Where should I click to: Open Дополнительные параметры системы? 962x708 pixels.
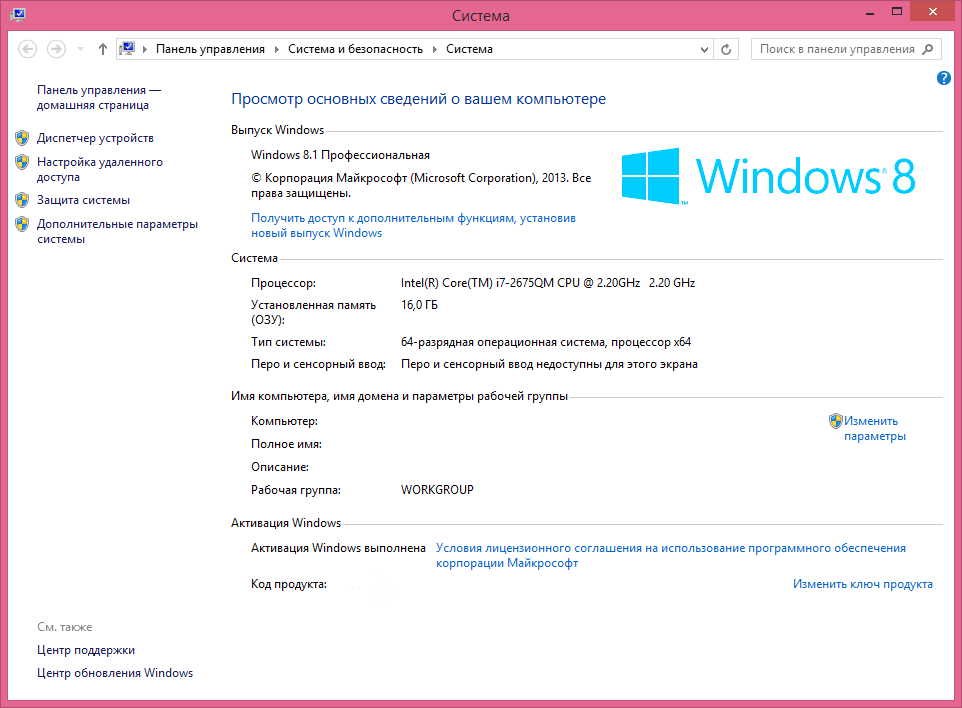(x=117, y=231)
